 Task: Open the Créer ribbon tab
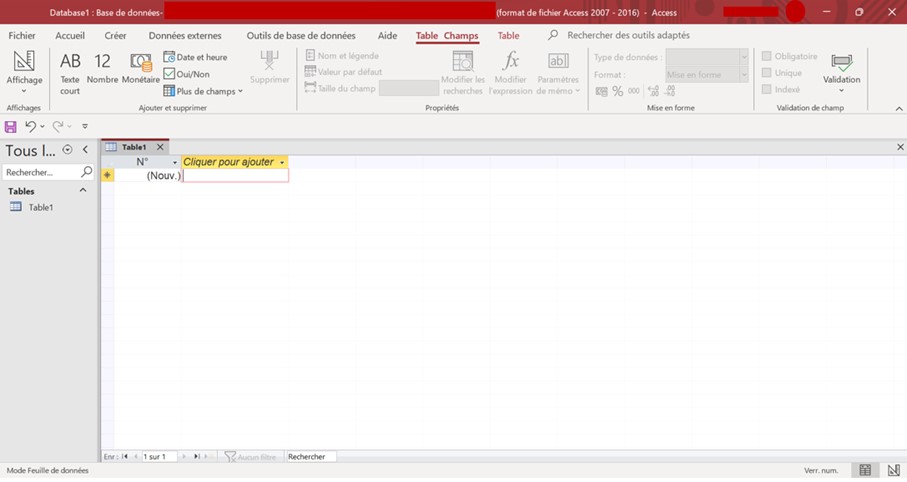(115, 35)
